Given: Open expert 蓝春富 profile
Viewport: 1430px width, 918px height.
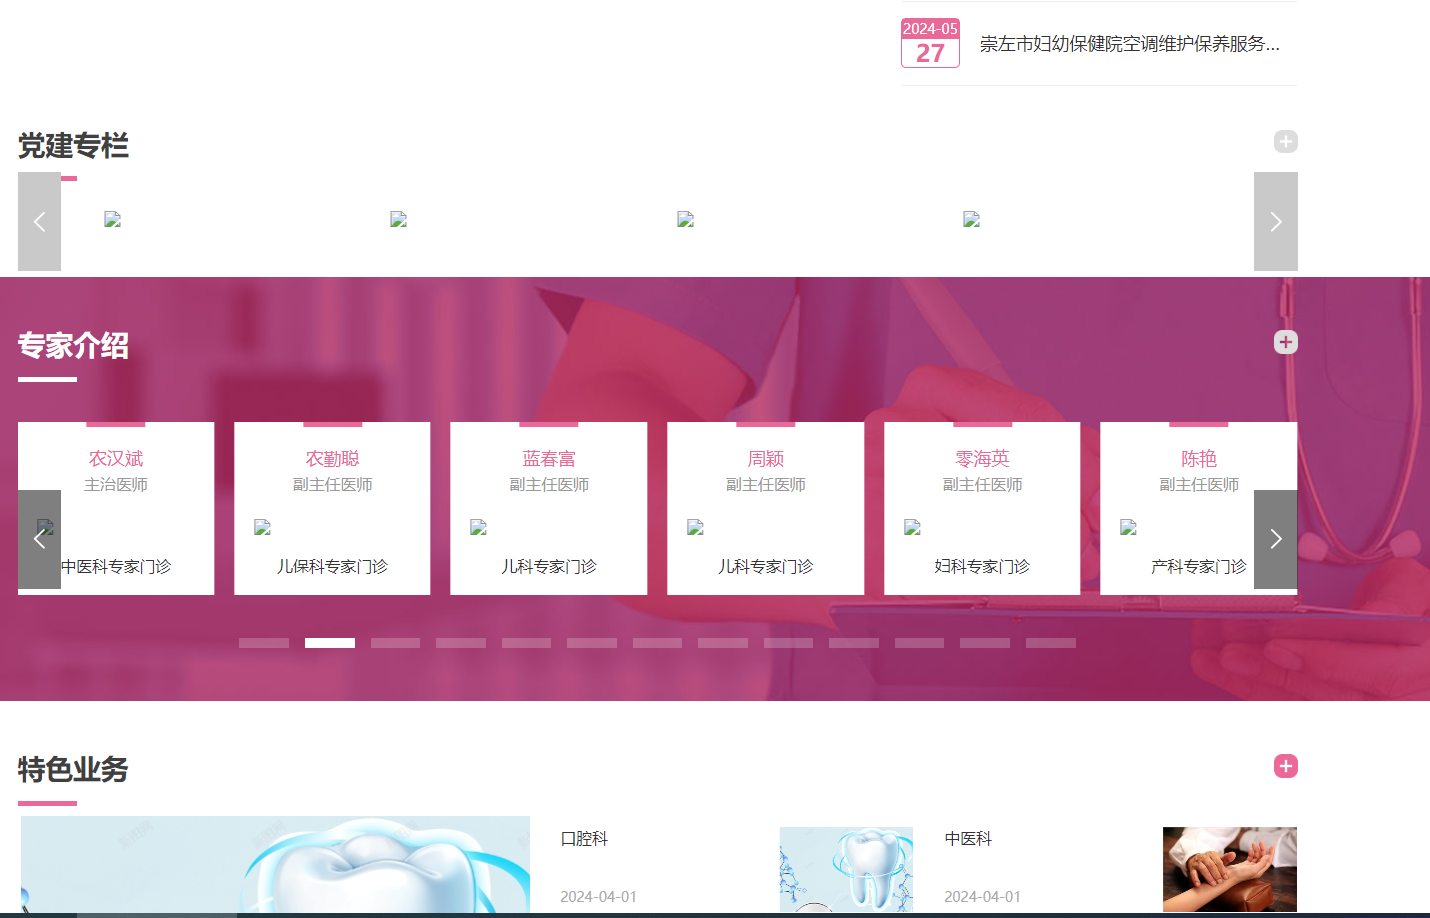Looking at the screenshot, I should [x=549, y=459].
